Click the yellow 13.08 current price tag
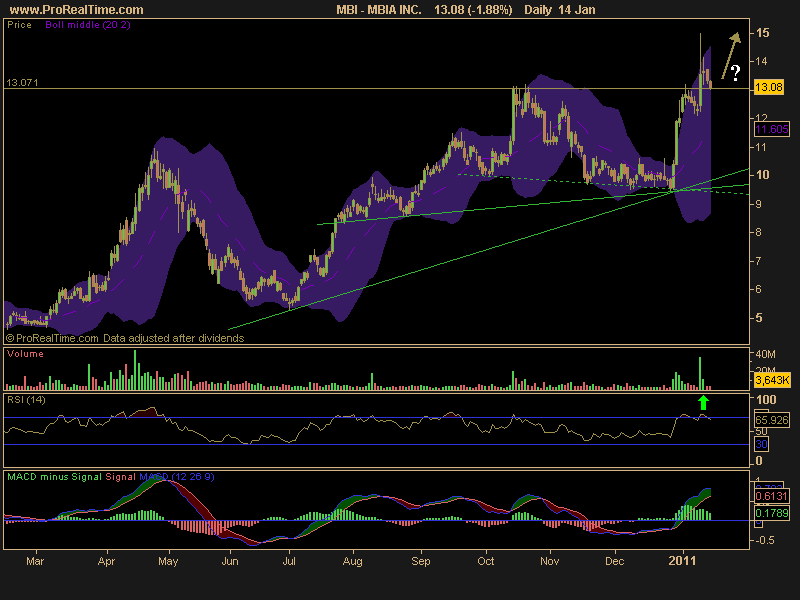800x600 pixels. tap(768, 87)
